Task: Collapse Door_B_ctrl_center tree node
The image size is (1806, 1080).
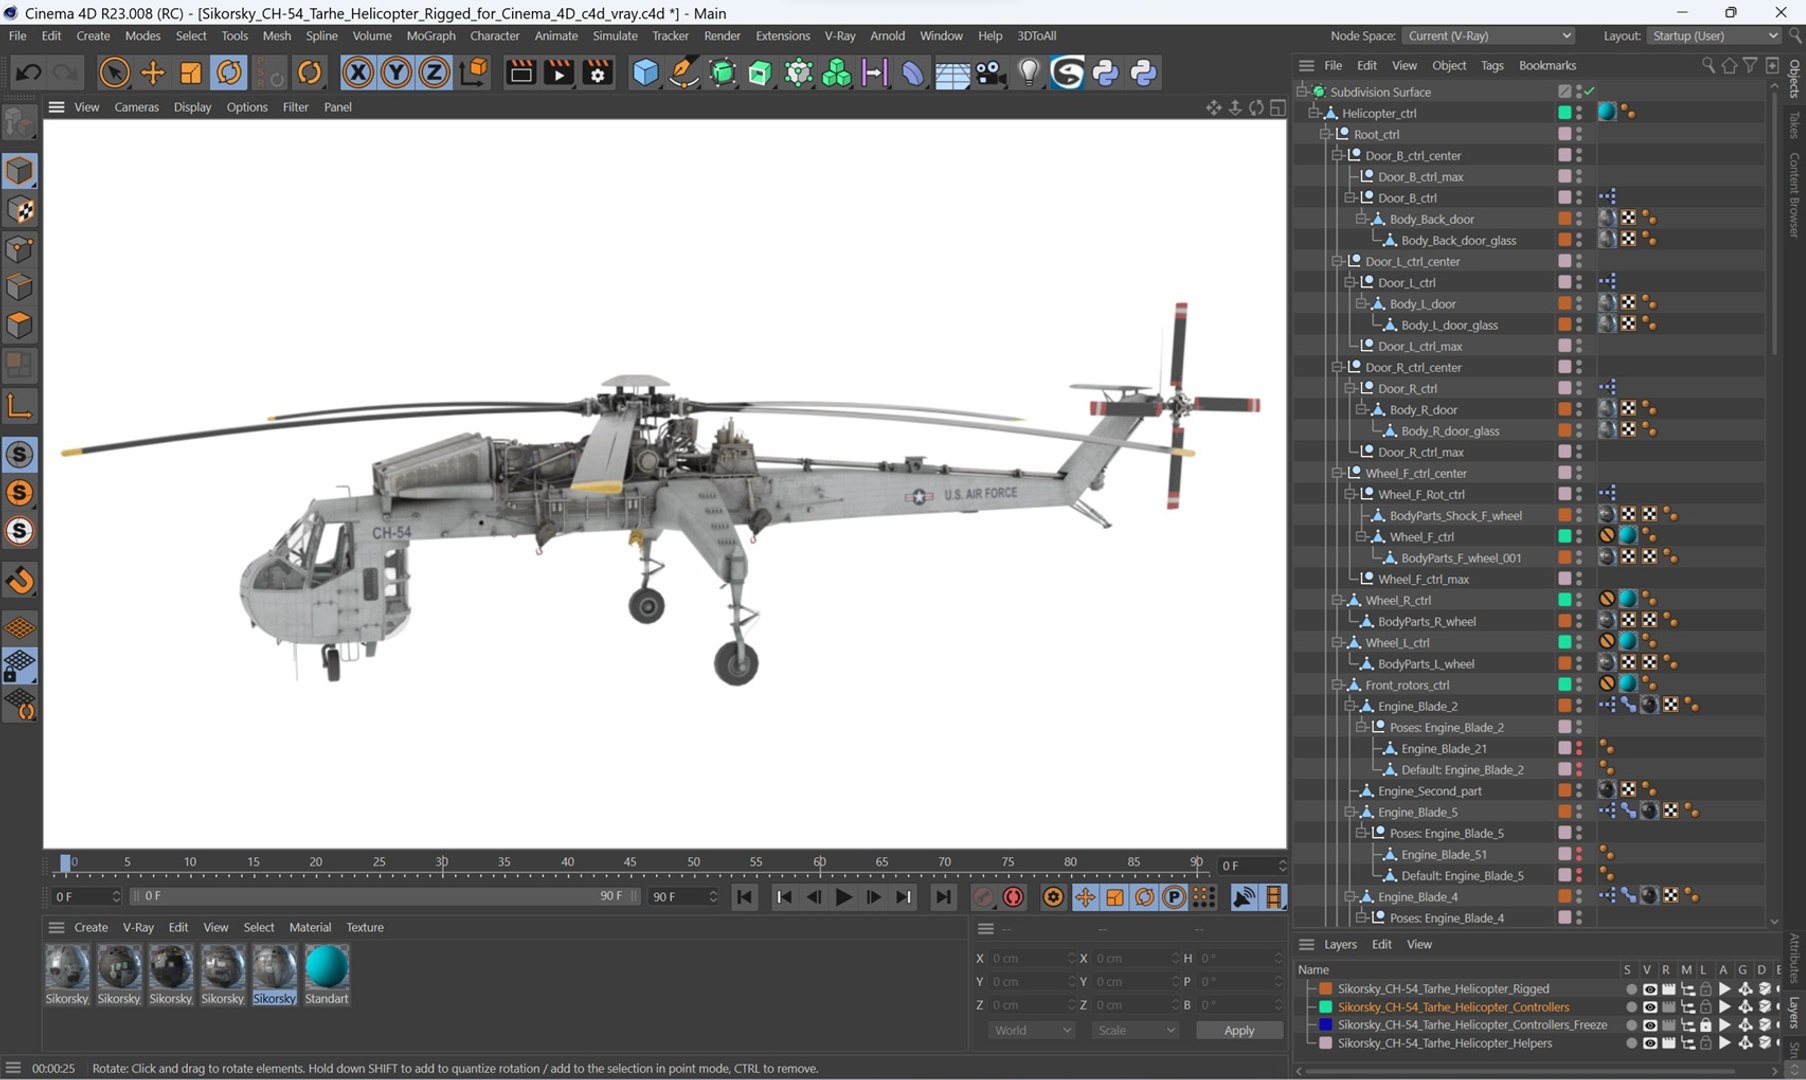Action: (1337, 155)
